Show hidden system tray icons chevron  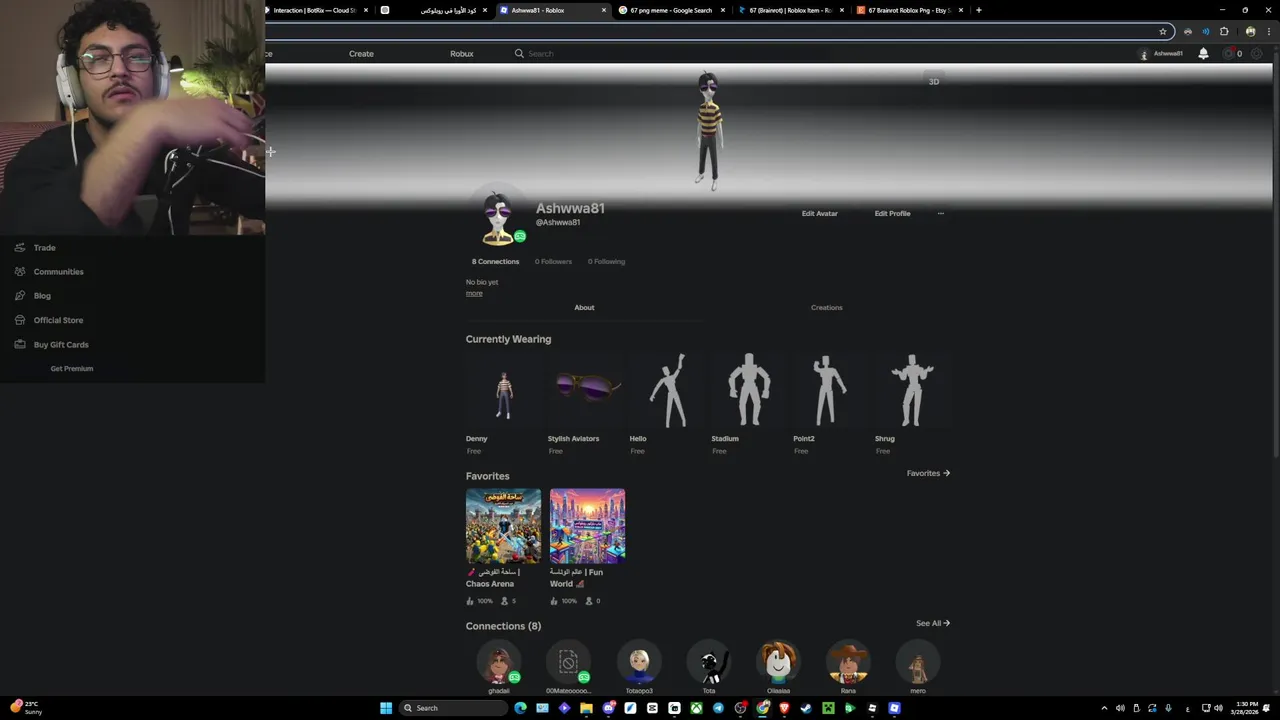[1104, 708]
